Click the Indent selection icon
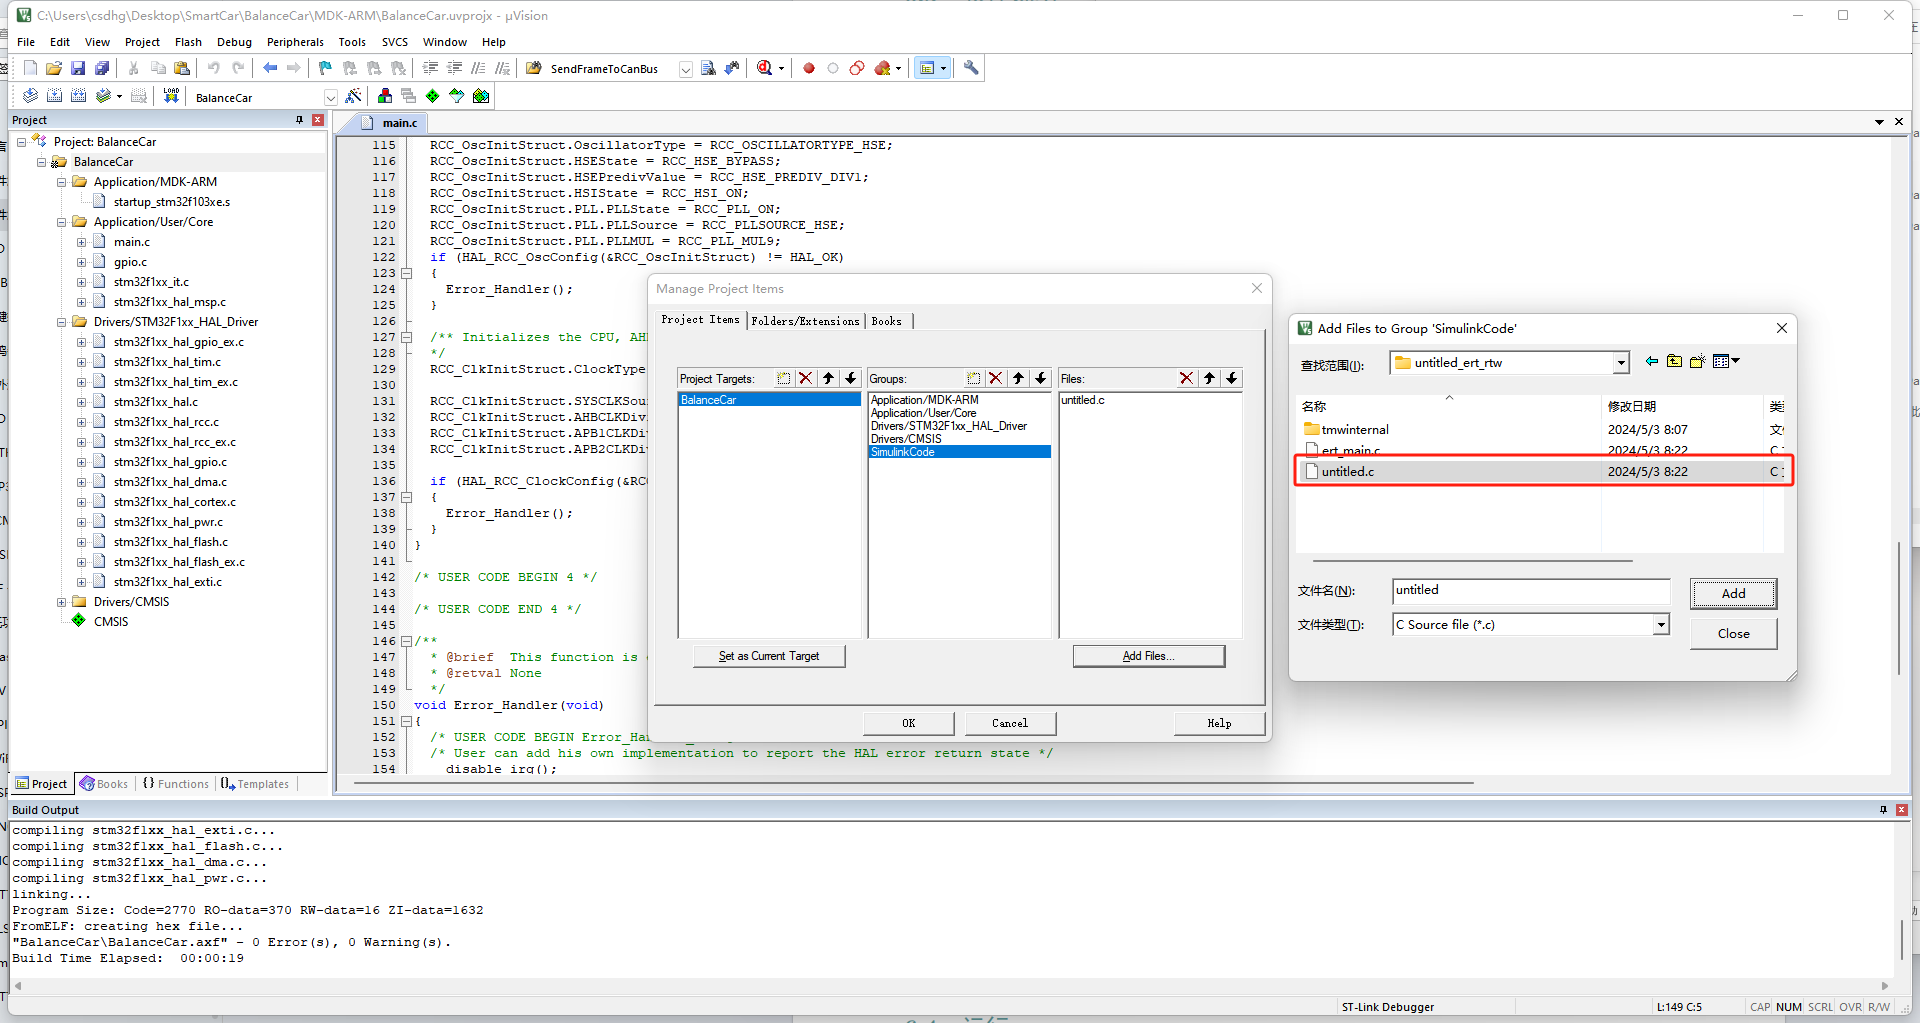 (x=430, y=68)
